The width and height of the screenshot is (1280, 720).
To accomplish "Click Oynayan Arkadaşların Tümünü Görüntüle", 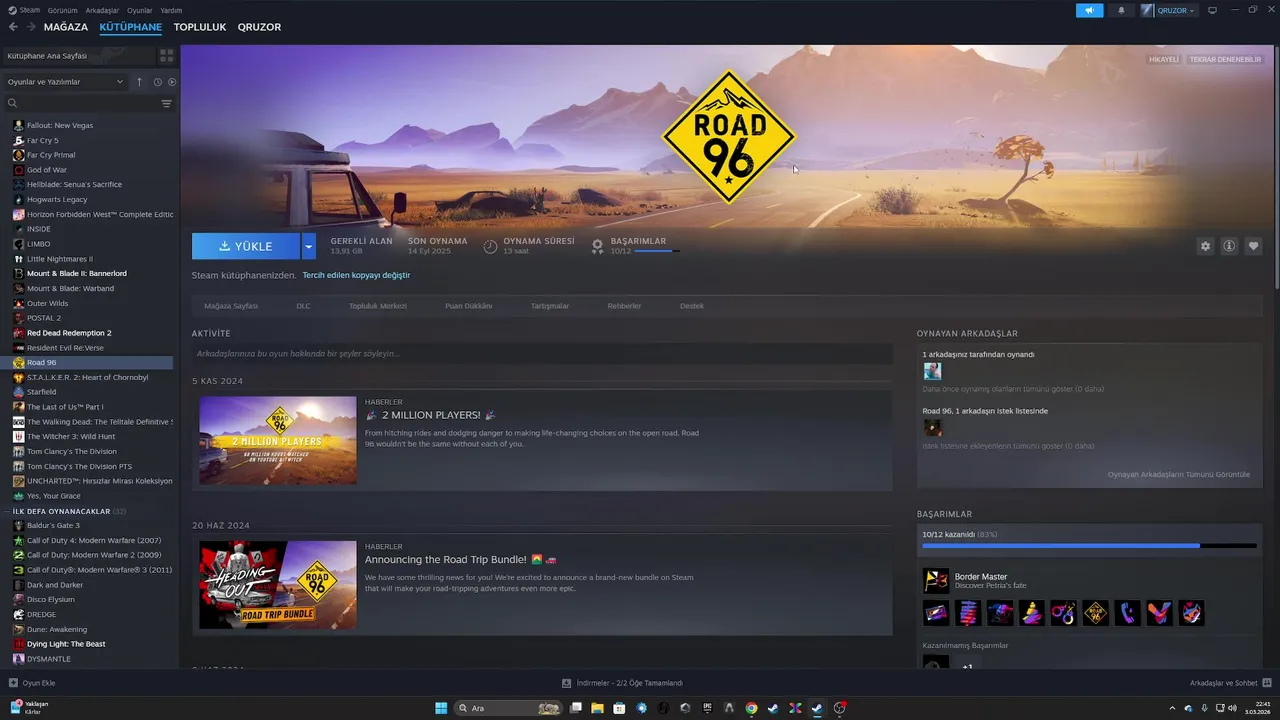I will point(1179,474).
